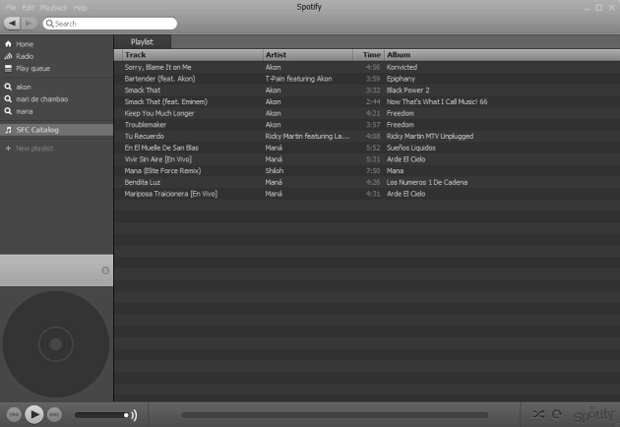This screenshot has height=427, width=620.
Task: Go forward with the right arrow button
Action: point(28,23)
